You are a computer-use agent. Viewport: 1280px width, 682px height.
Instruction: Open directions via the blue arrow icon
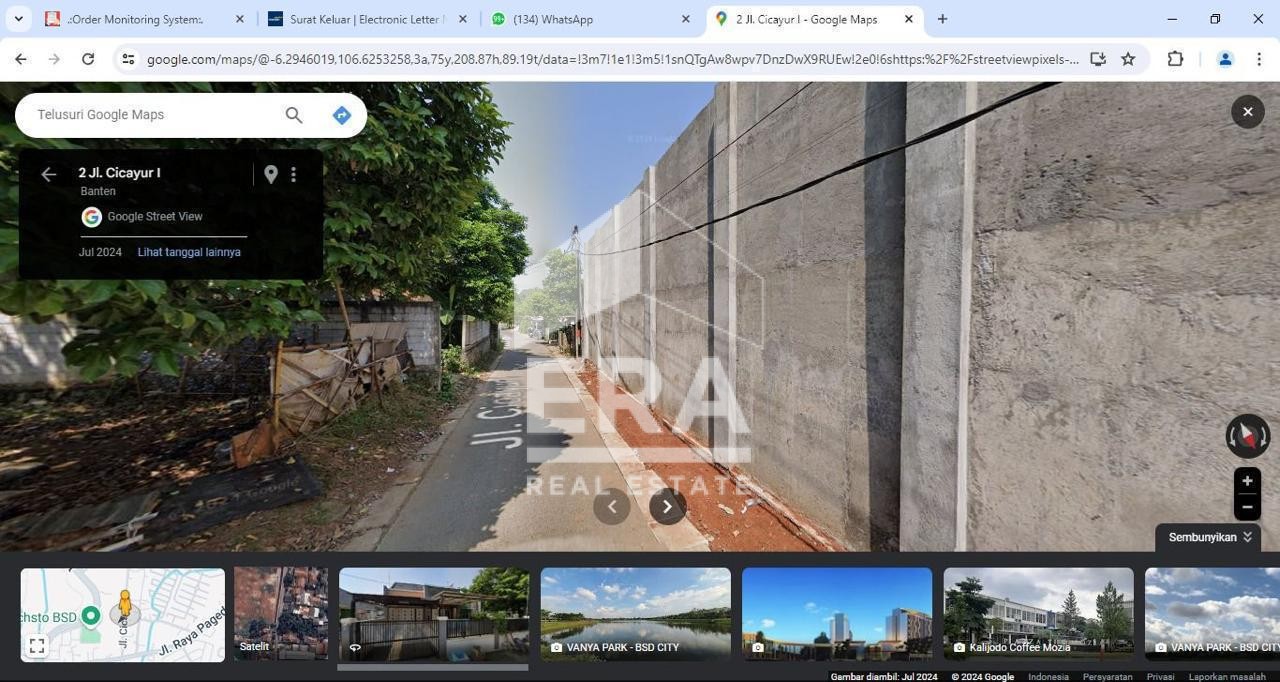342,115
